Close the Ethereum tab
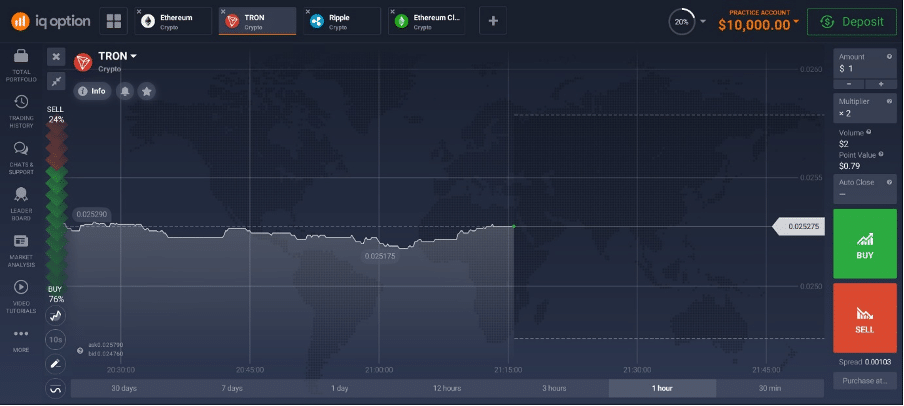The image size is (904, 406). tap(138, 11)
